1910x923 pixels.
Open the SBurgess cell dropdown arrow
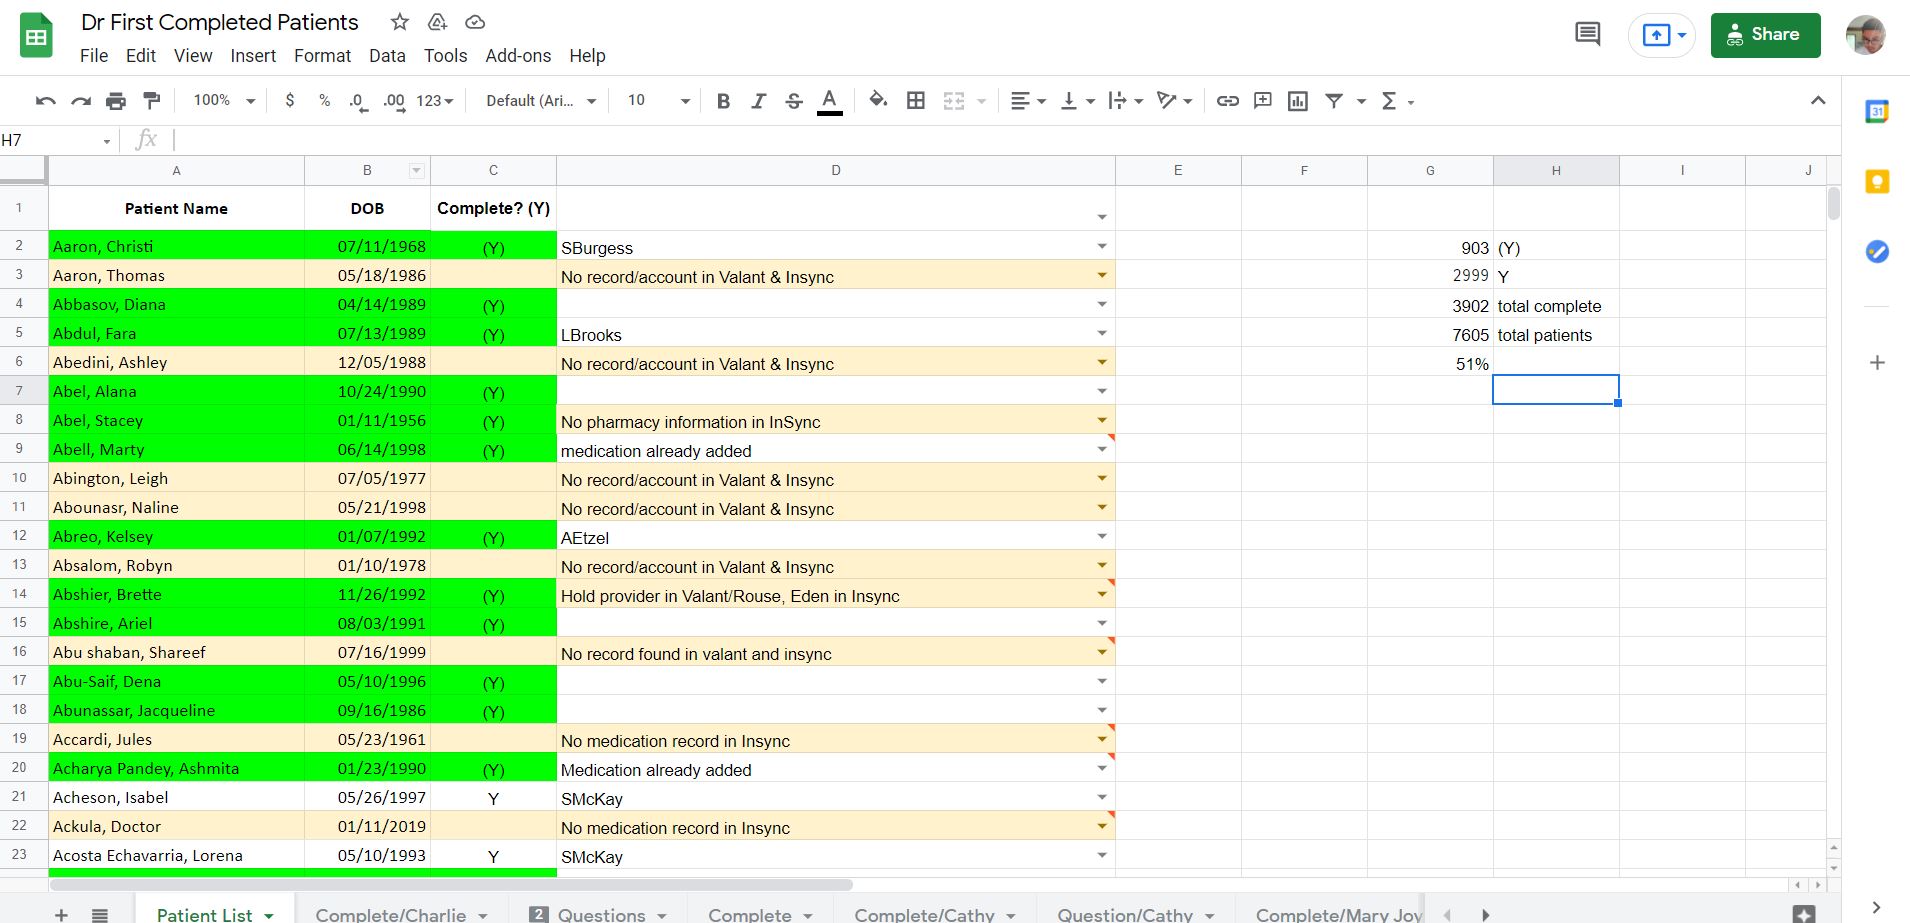tap(1101, 247)
